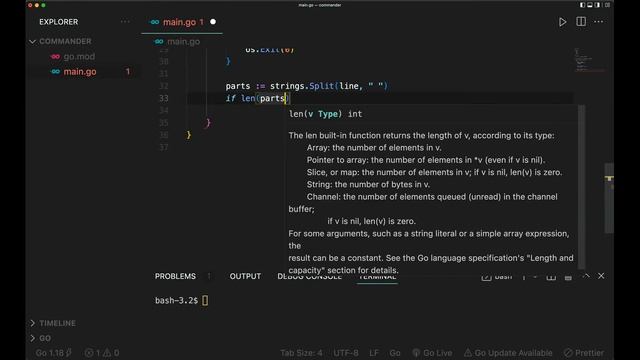Focus the bash-3.2$ terminal prompt
Image resolution: width=640 pixels, height=360 pixels.
(176, 300)
